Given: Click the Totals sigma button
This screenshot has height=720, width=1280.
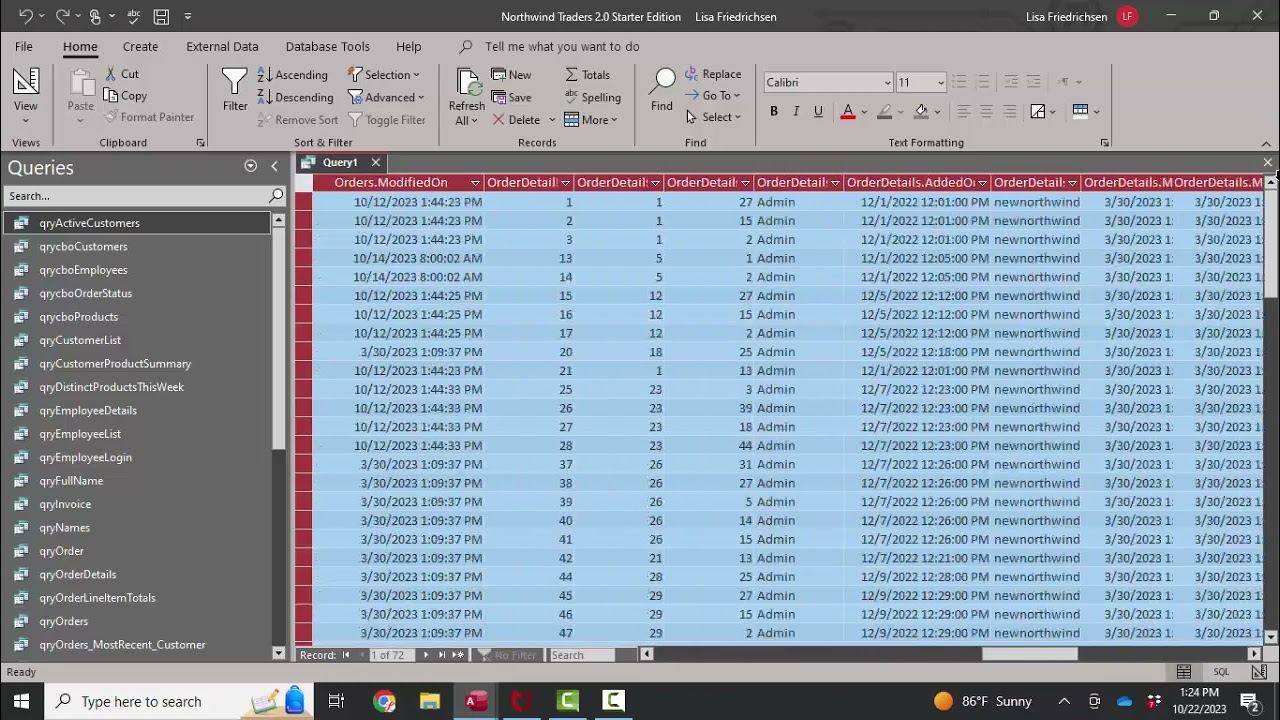Looking at the screenshot, I should [587, 75].
